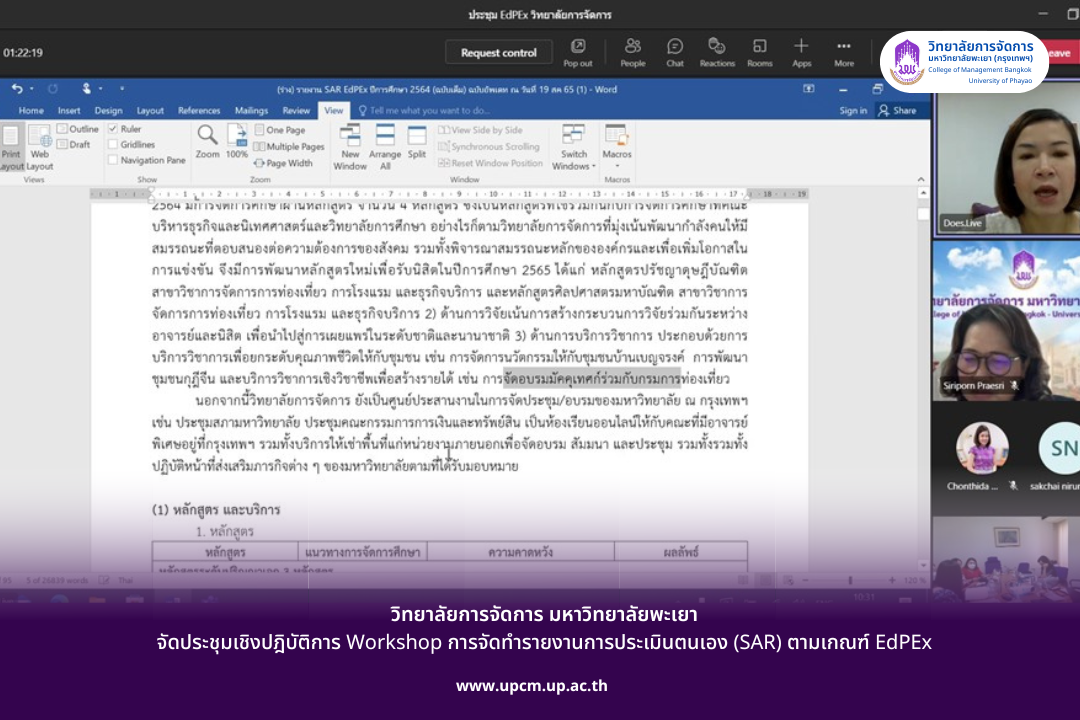Fit the document to Page Width
The width and height of the screenshot is (1080, 720).
point(284,163)
